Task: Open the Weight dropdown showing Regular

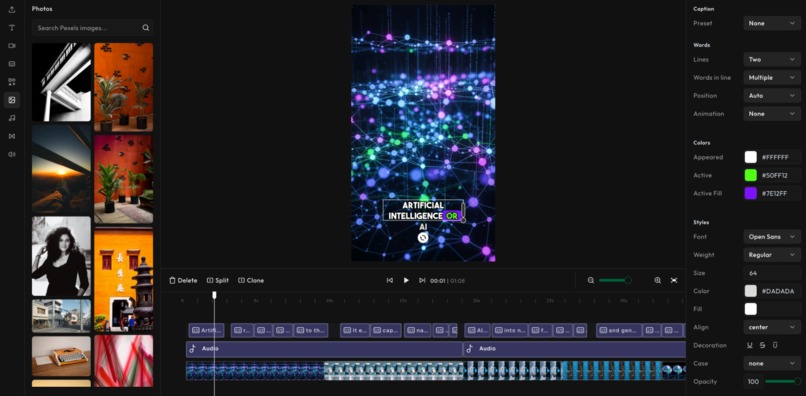Action: [772, 255]
